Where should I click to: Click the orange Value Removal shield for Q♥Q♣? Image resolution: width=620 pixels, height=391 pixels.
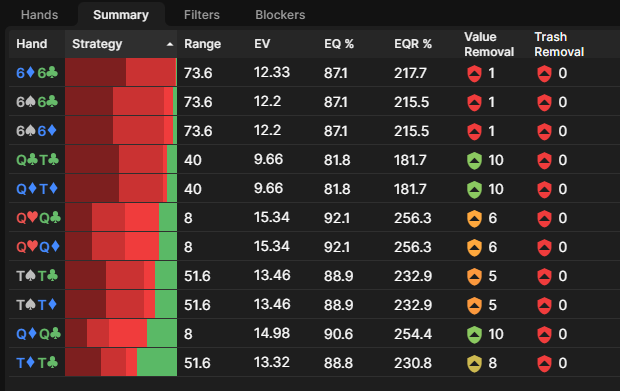tap(474, 219)
